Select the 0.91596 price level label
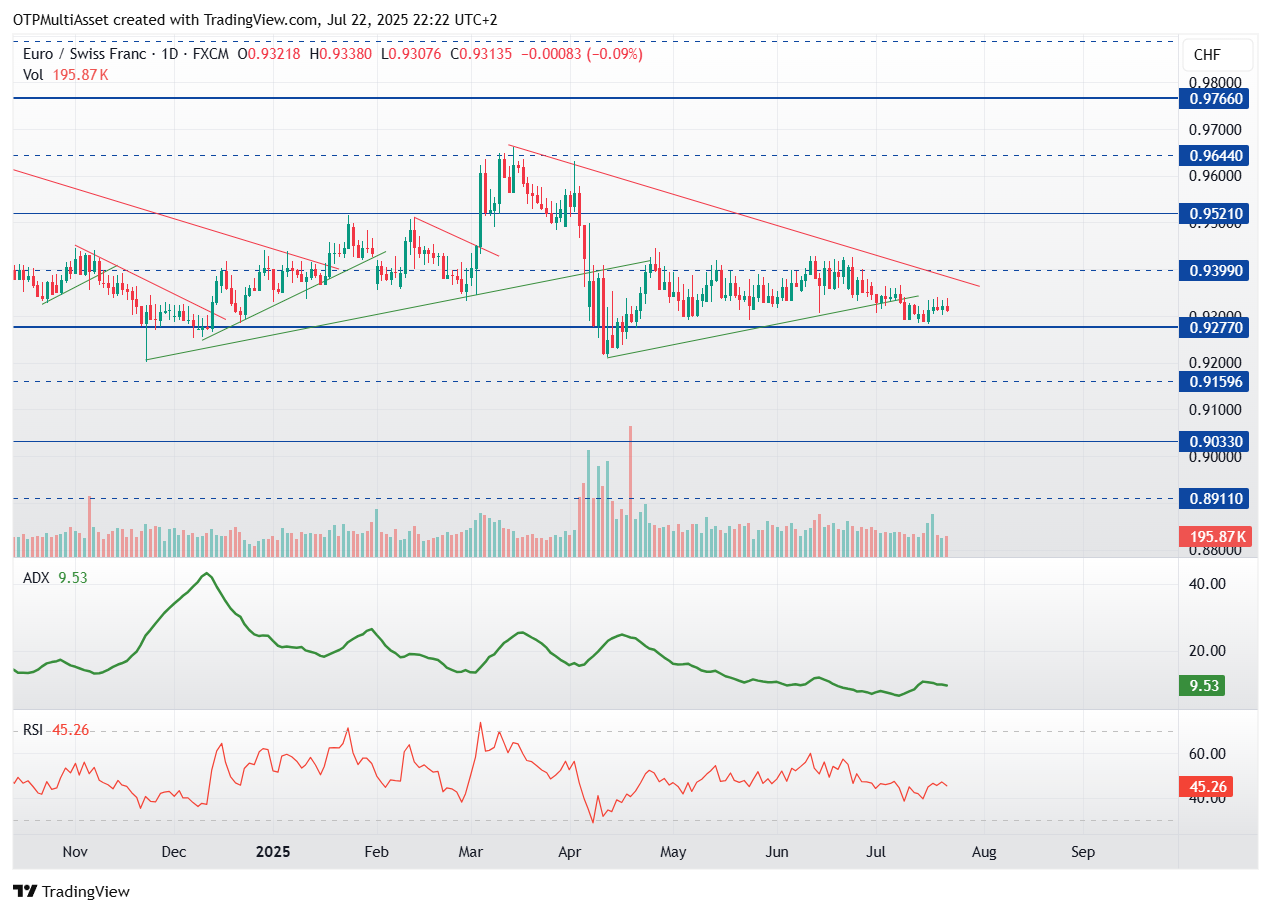This screenshot has height=913, width=1271. (x=1215, y=381)
